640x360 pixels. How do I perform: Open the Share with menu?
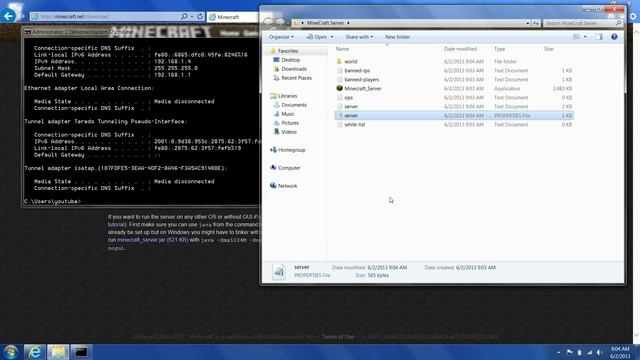click(x=359, y=37)
